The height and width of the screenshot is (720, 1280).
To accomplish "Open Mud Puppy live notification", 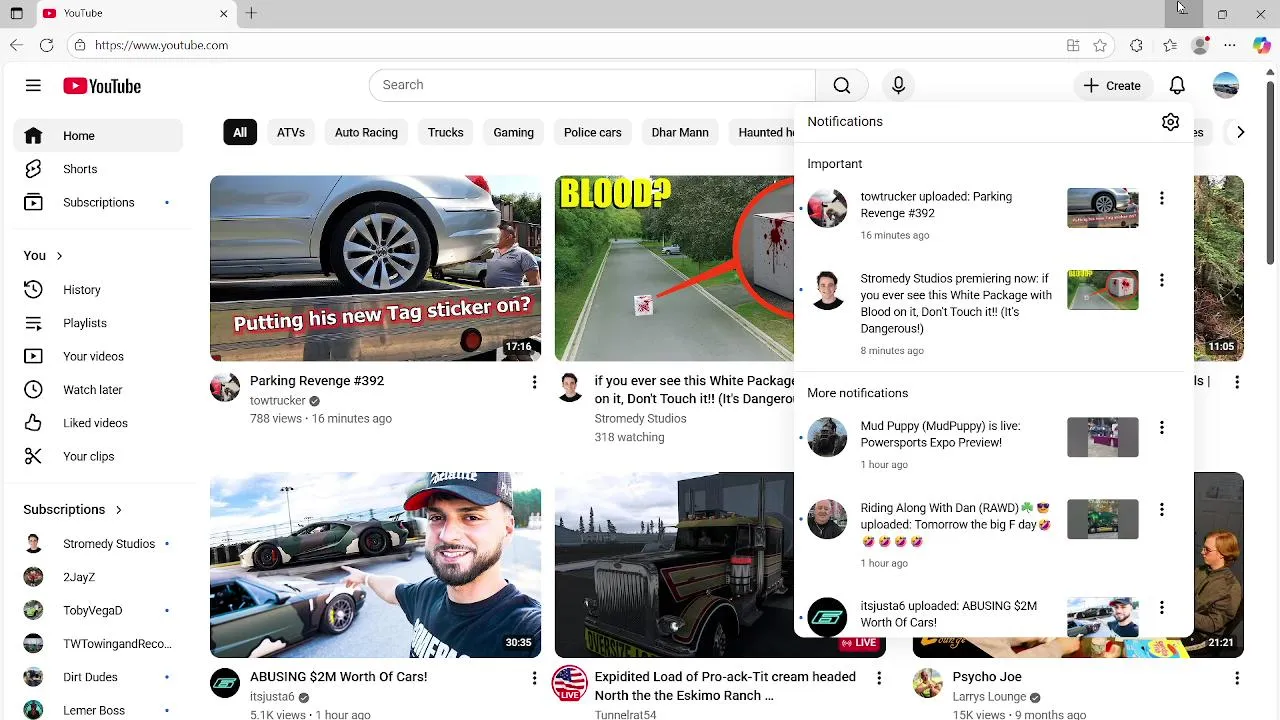I will (995, 444).
